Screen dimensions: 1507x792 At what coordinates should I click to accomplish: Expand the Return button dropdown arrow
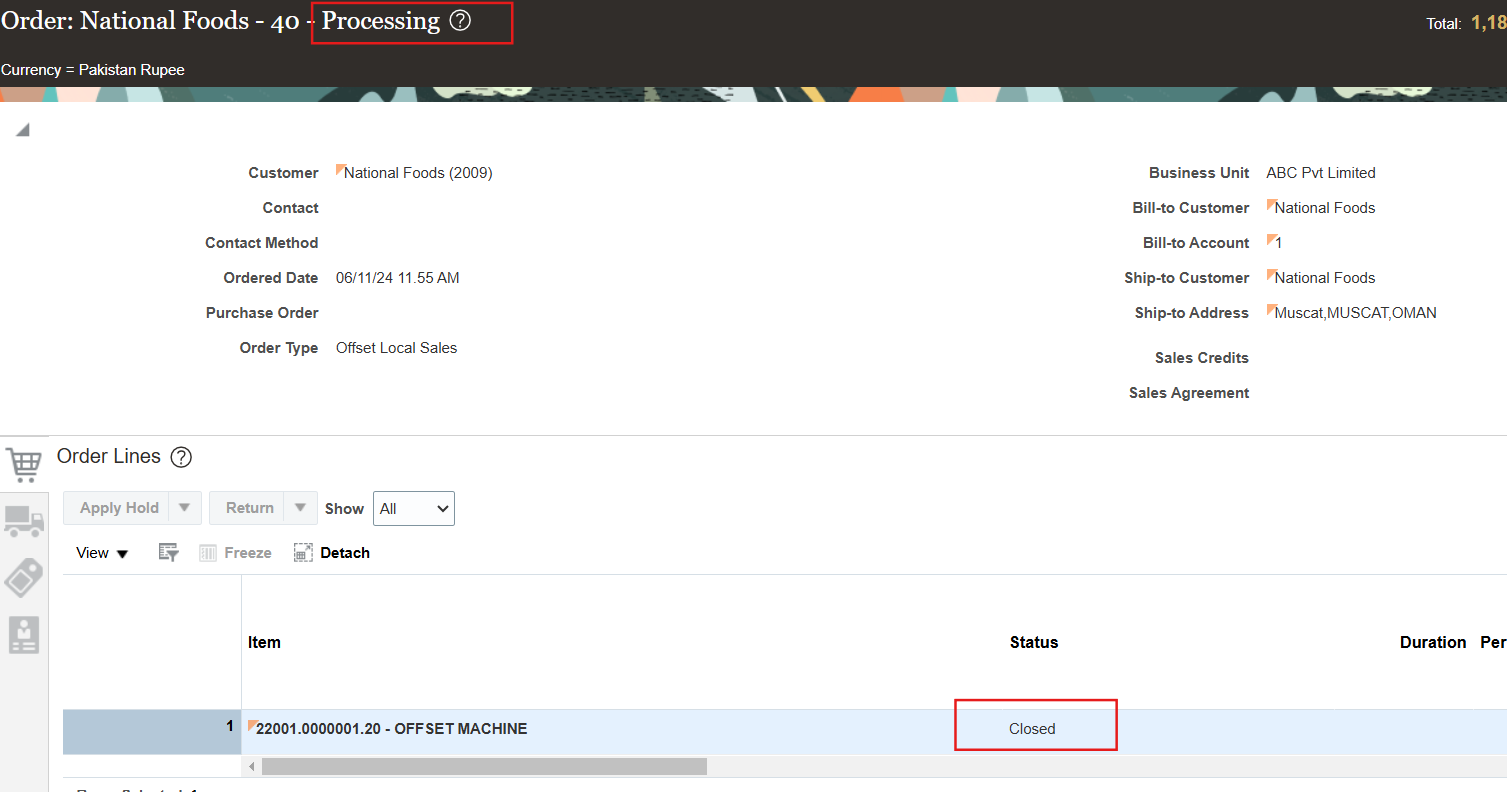point(300,507)
